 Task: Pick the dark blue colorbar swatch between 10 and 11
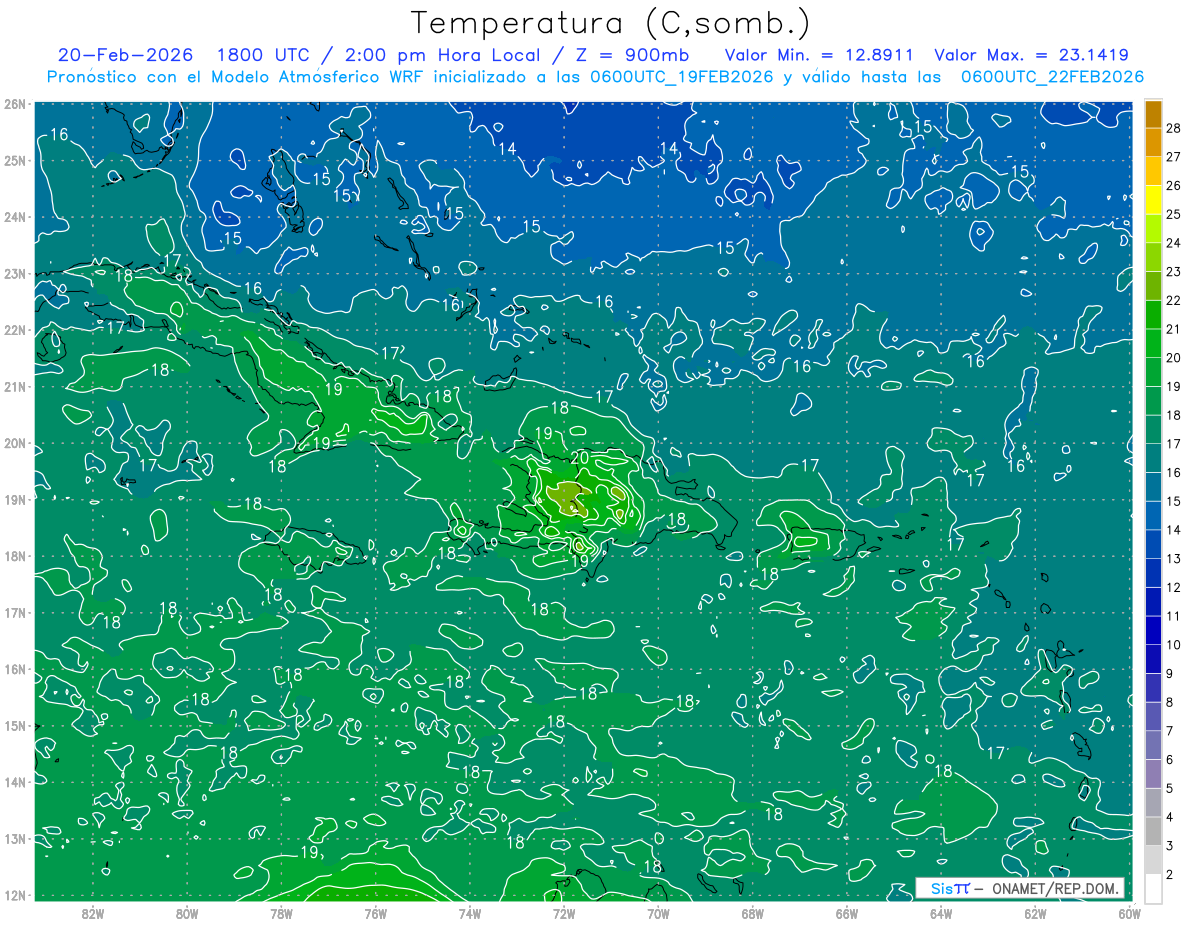pyautogui.click(x=1153, y=631)
